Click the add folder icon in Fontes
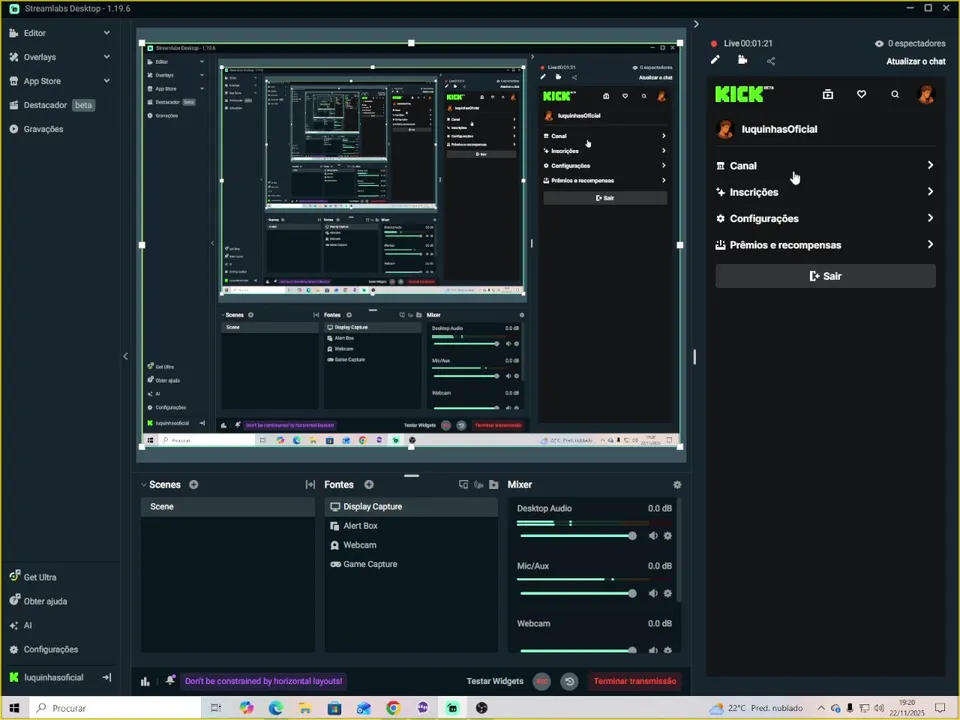Screen dimensions: 960x720 pos(493,484)
